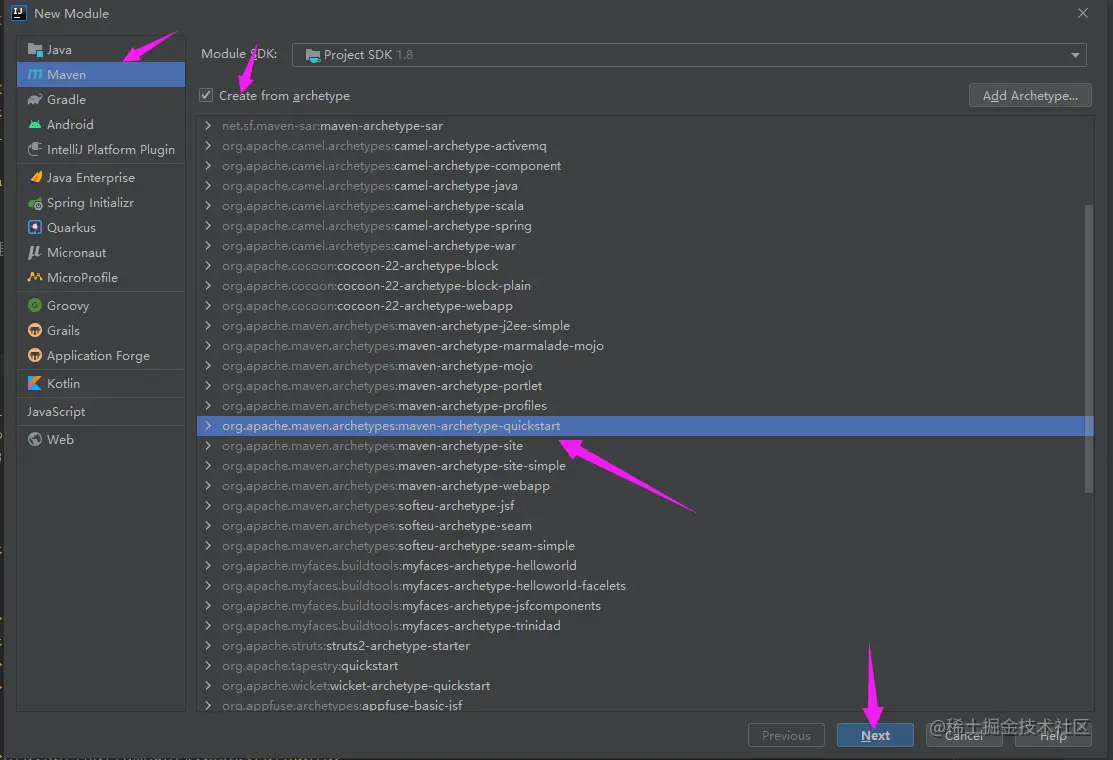Viewport: 1113px width, 760px height.
Task: Click the Next button
Action: 875,735
